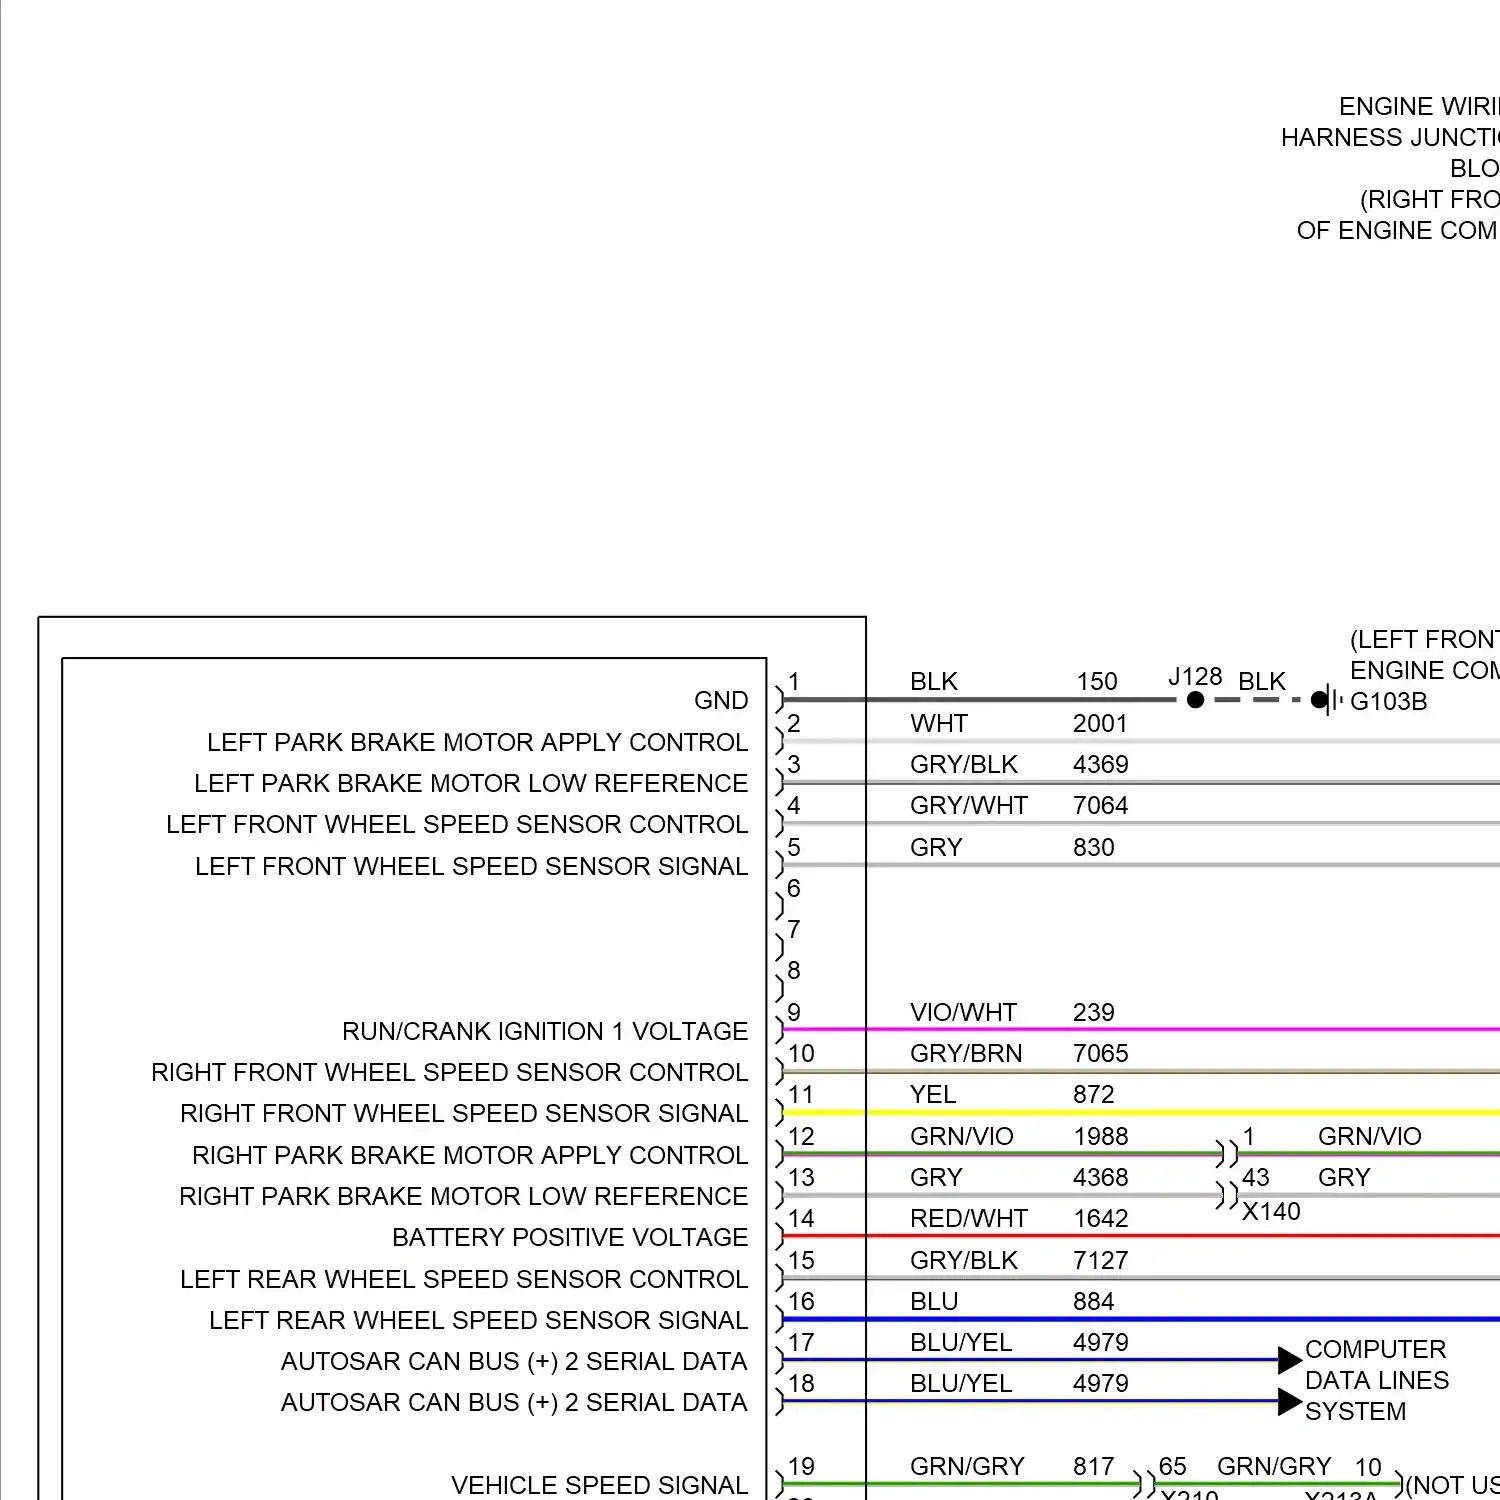
Task: Select the G103B ground label
Action: (x=1388, y=701)
